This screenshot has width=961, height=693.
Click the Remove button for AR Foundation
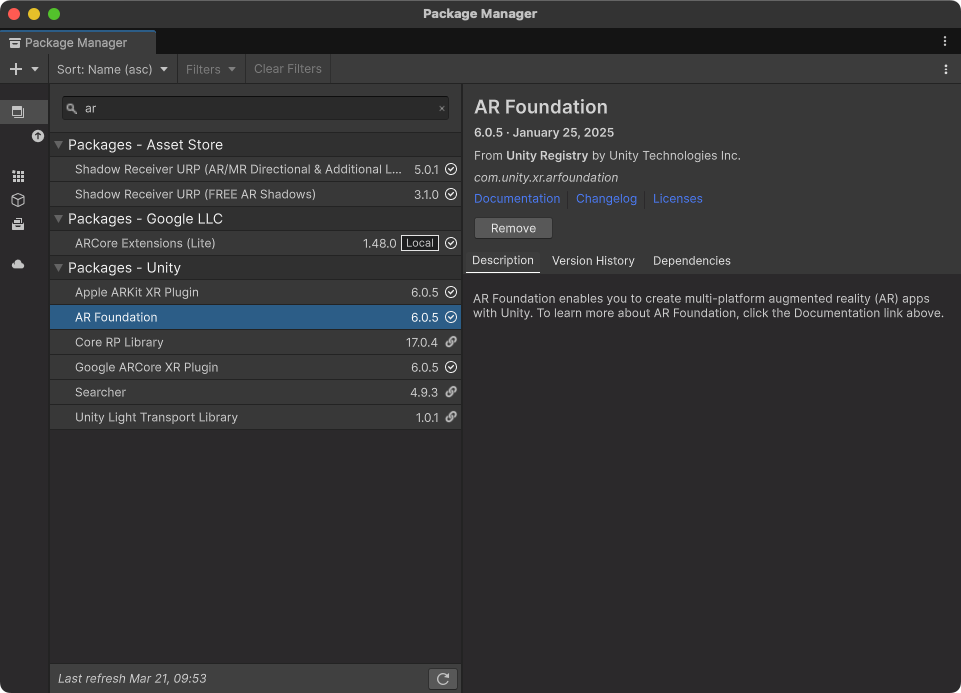tap(513, 228)
